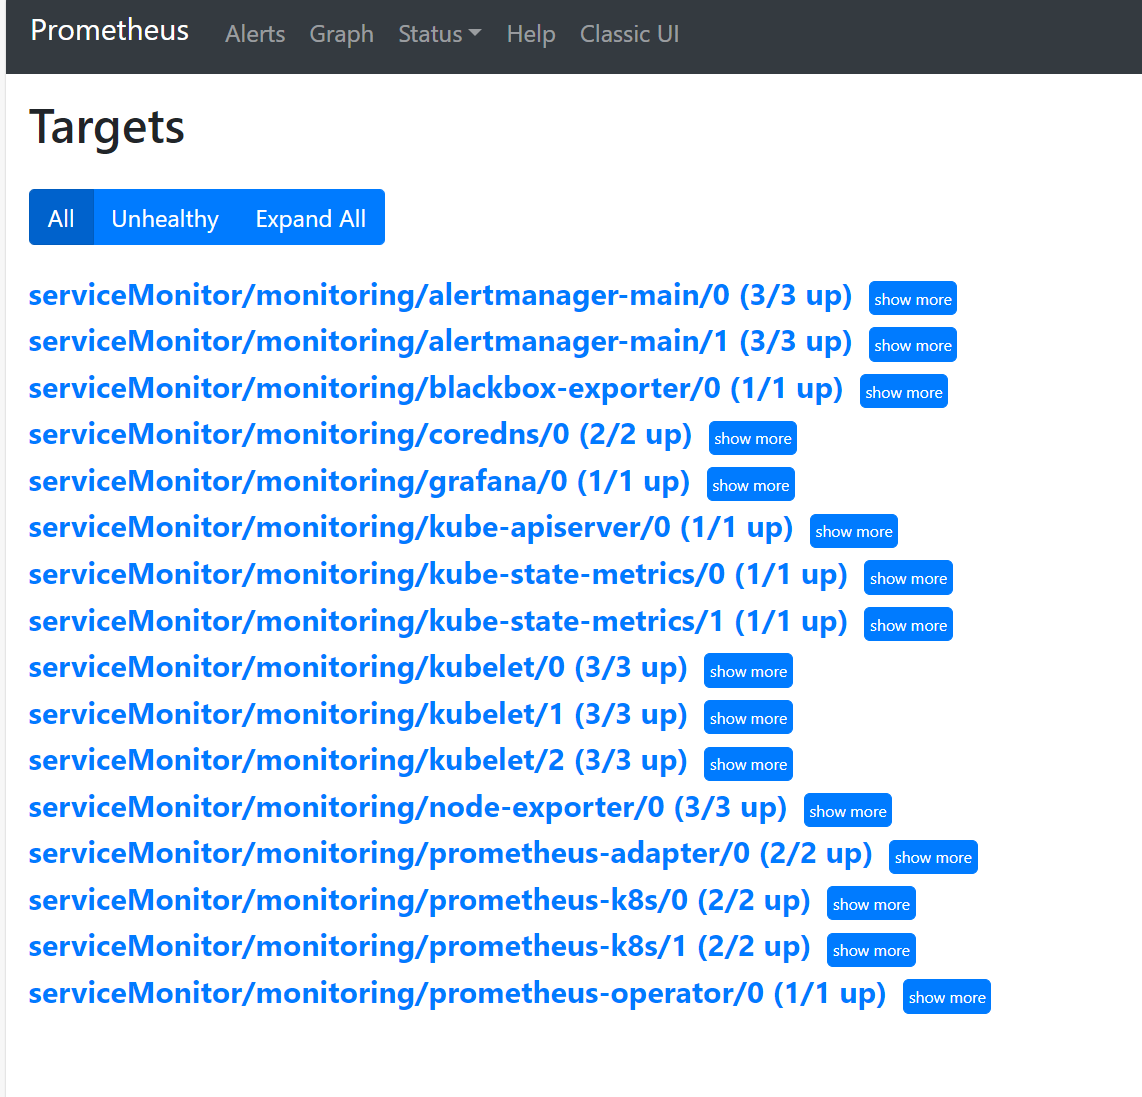This screenshot has width=1142, height=1097.
Task: Show more for kube-state-metrics/1
Action: [x=908, y=624]
